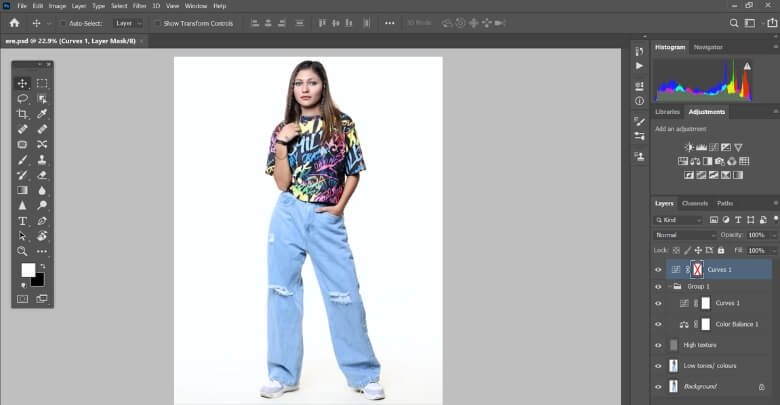780x405 pixels.
Task: Select the Dodge tool
Action: point(42,205)
